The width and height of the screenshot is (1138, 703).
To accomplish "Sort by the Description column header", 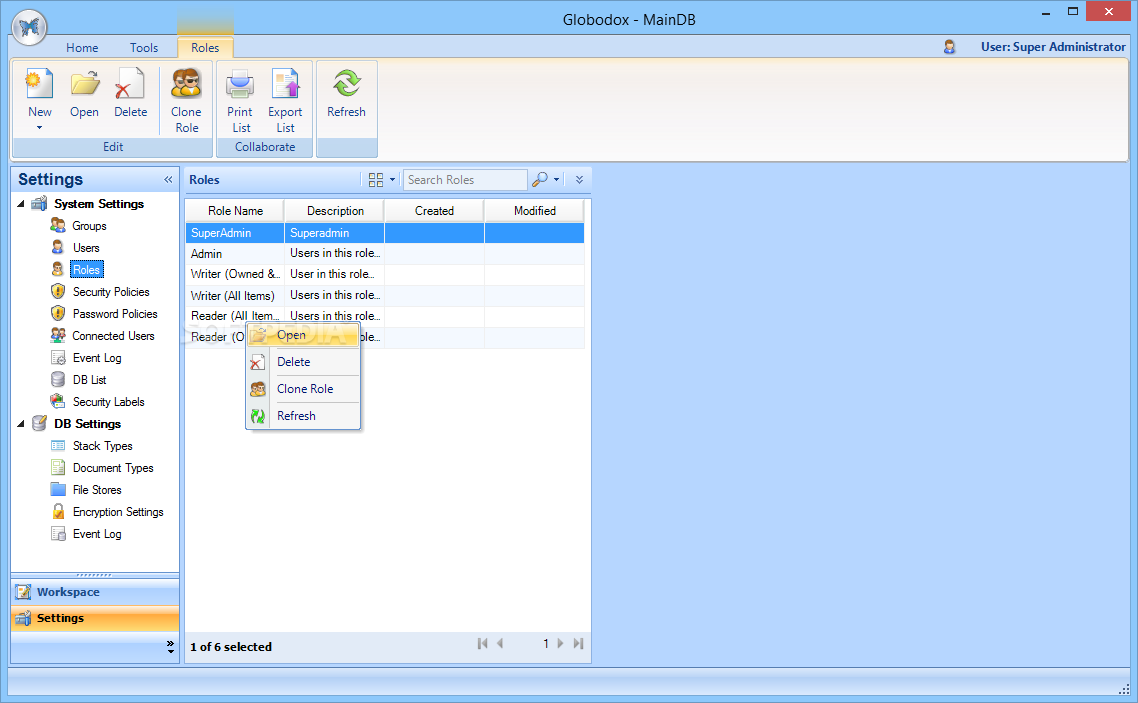I will pos(335,210).
